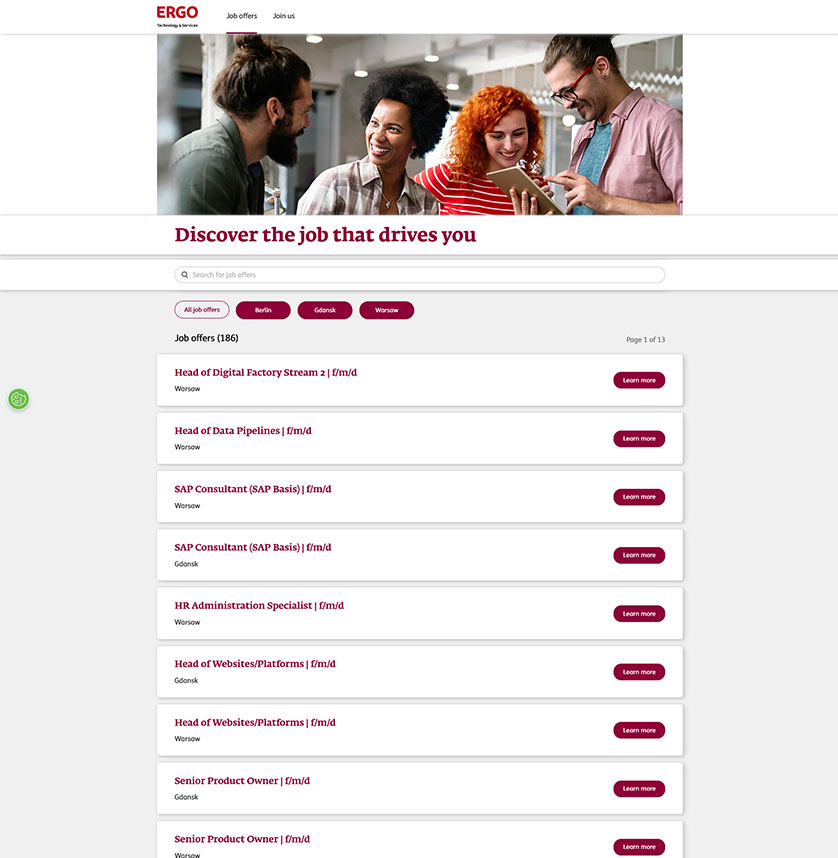This screenshot has width=838, height=858.
Task: Filter job offers by Warsaw
Action: coord(386,310)
